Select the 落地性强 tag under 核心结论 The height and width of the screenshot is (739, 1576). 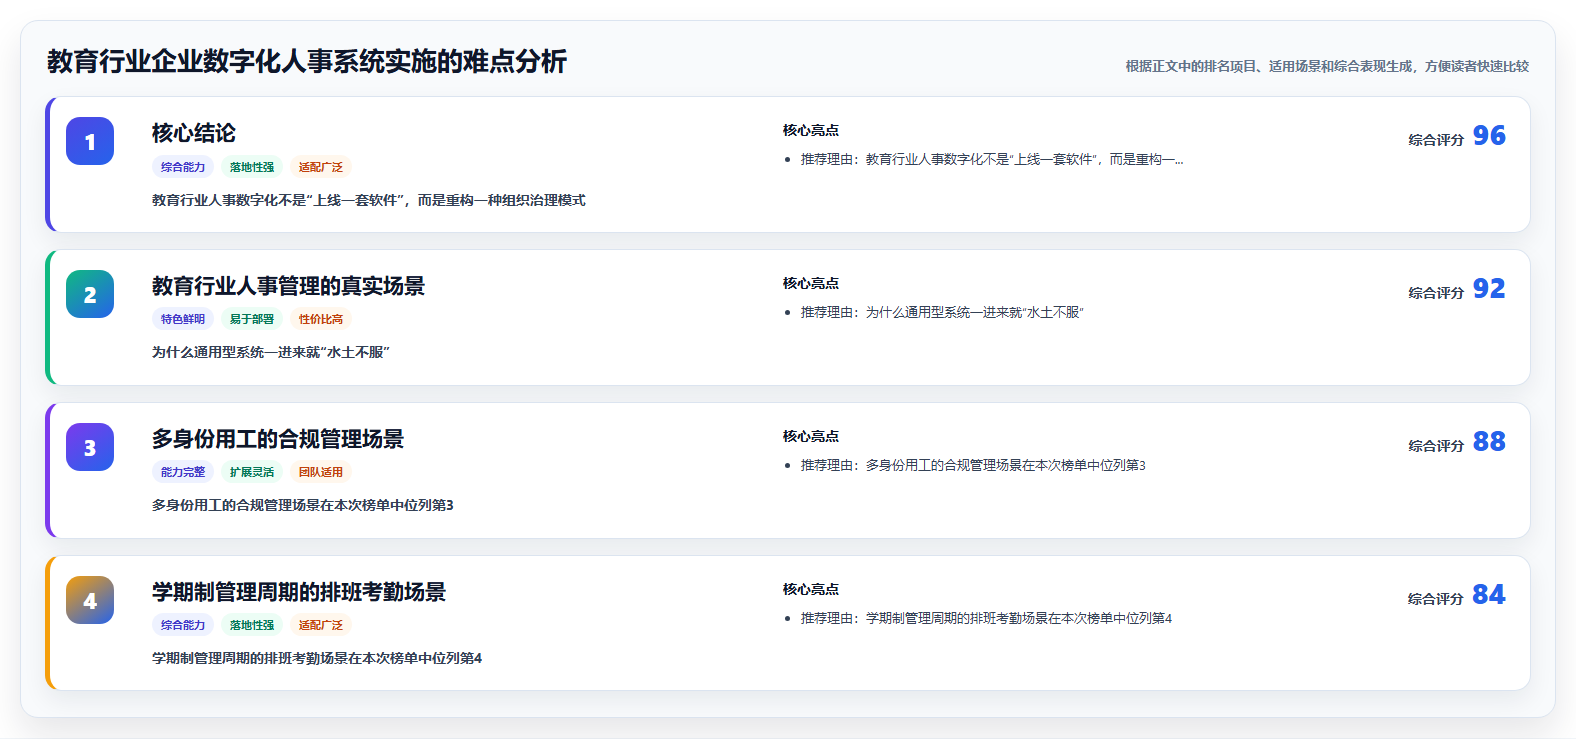click(x=252, y=167)
